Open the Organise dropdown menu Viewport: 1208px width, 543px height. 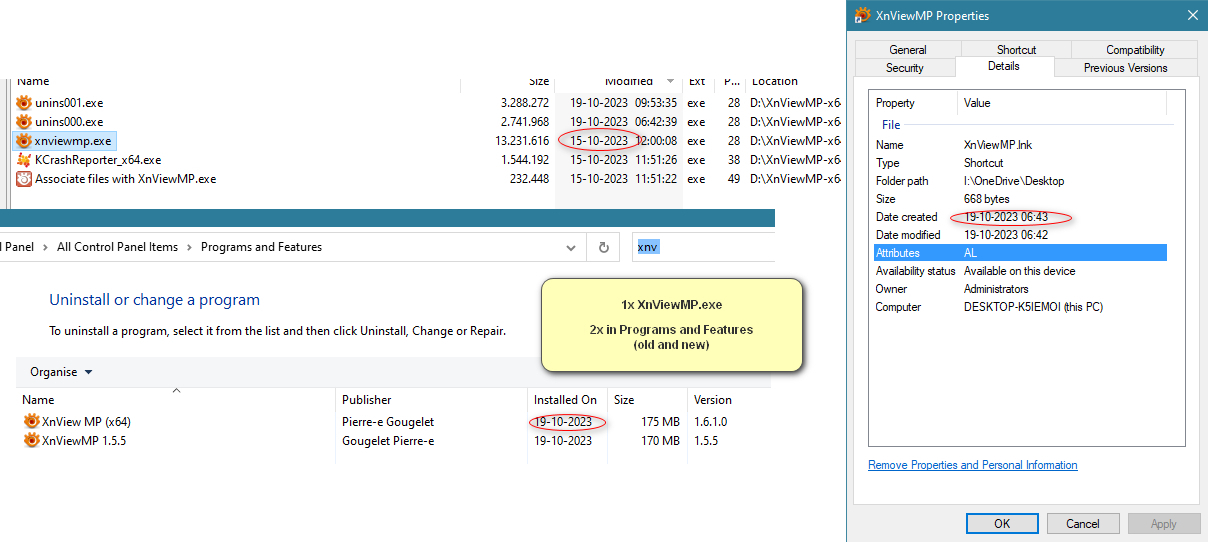click(x=62, y=372)
